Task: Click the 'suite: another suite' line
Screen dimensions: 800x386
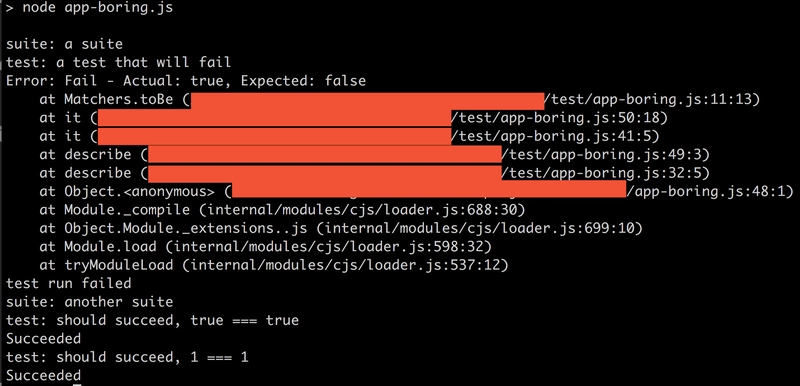Action: pos(89,302)
